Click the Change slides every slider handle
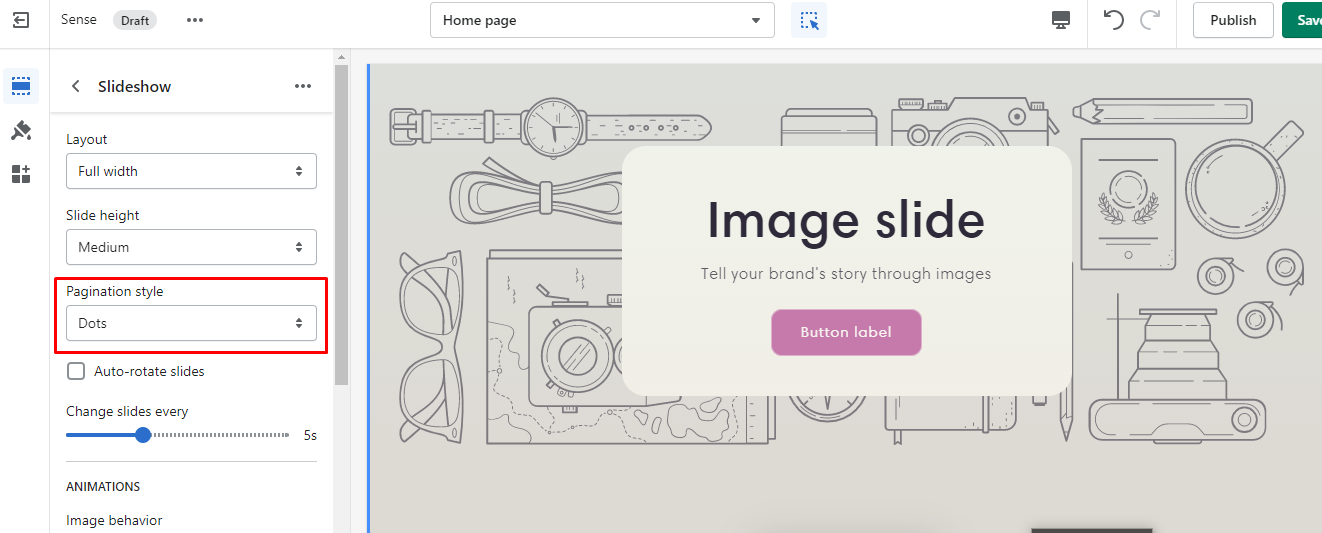Viewport: 1322px width, 533px height. coord(143,435)
